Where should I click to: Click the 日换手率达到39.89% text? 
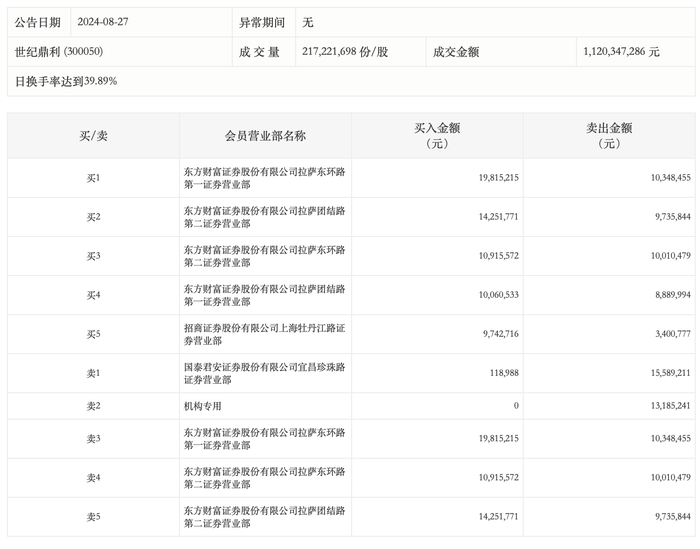tap(66, 81)
